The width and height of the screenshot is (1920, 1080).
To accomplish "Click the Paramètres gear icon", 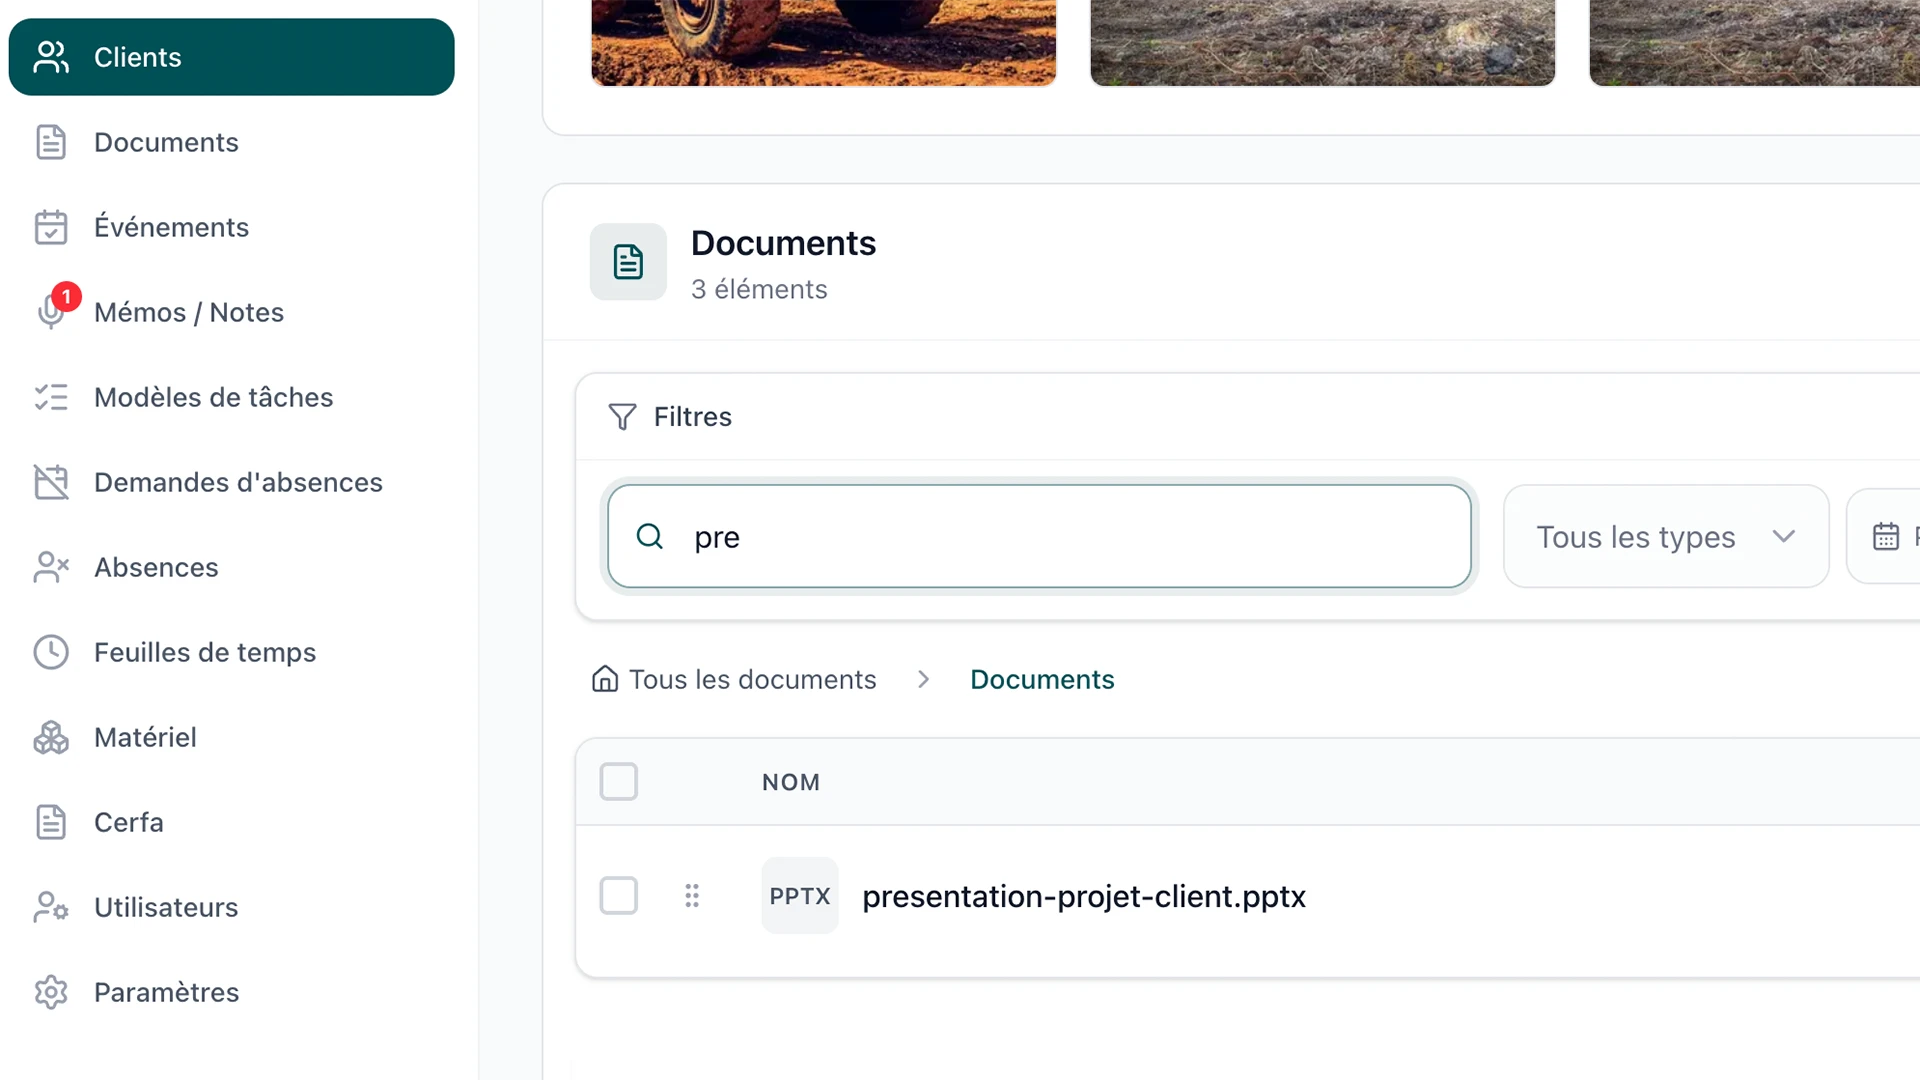I will (51, 992).
